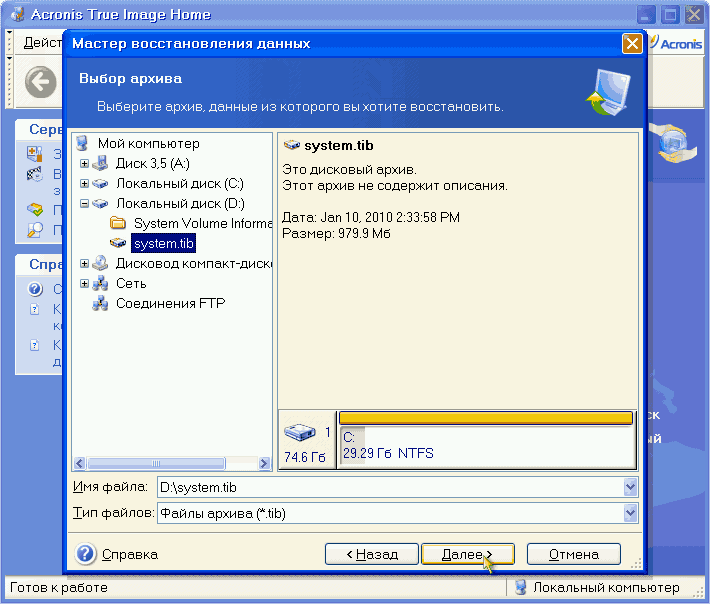Image resolution: width=710 pixels, height=604 pixels.
Task: Select Мой компьютер tree item
Action: point(149,144)
